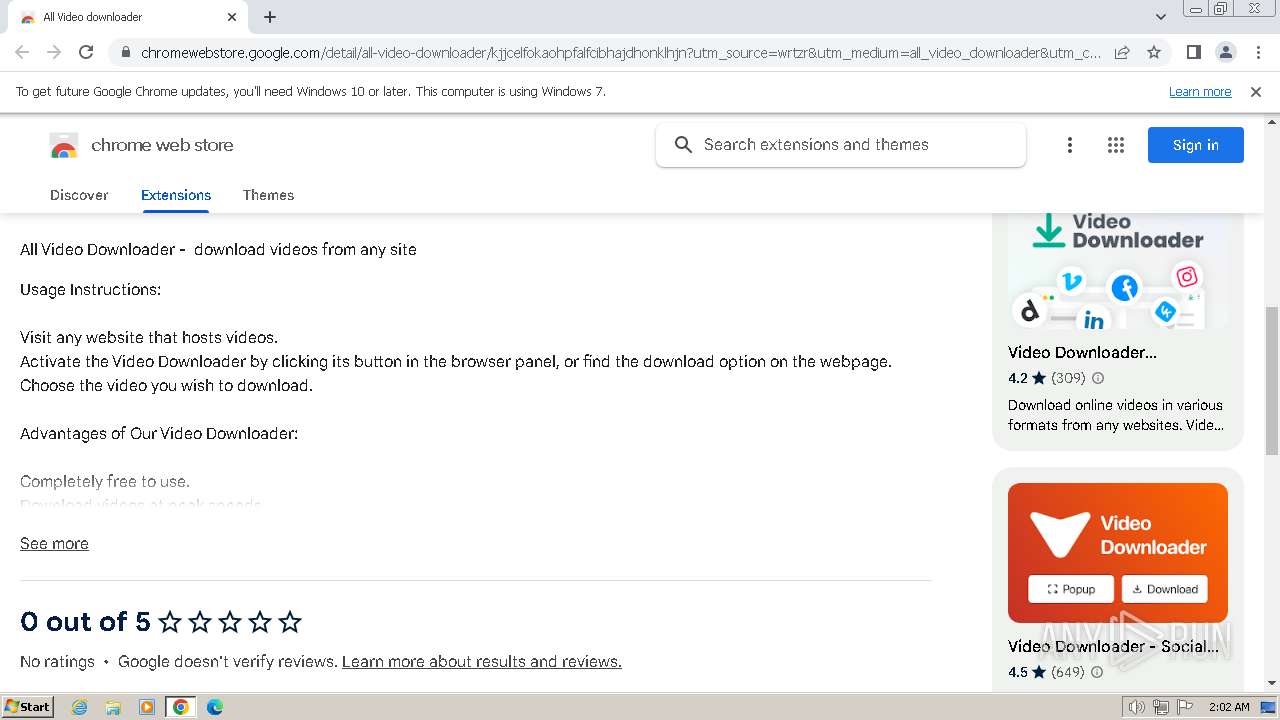Viewport: 1280px width, 720px height.
Task: View site information lock icon
Action: (x=125, y=52)
